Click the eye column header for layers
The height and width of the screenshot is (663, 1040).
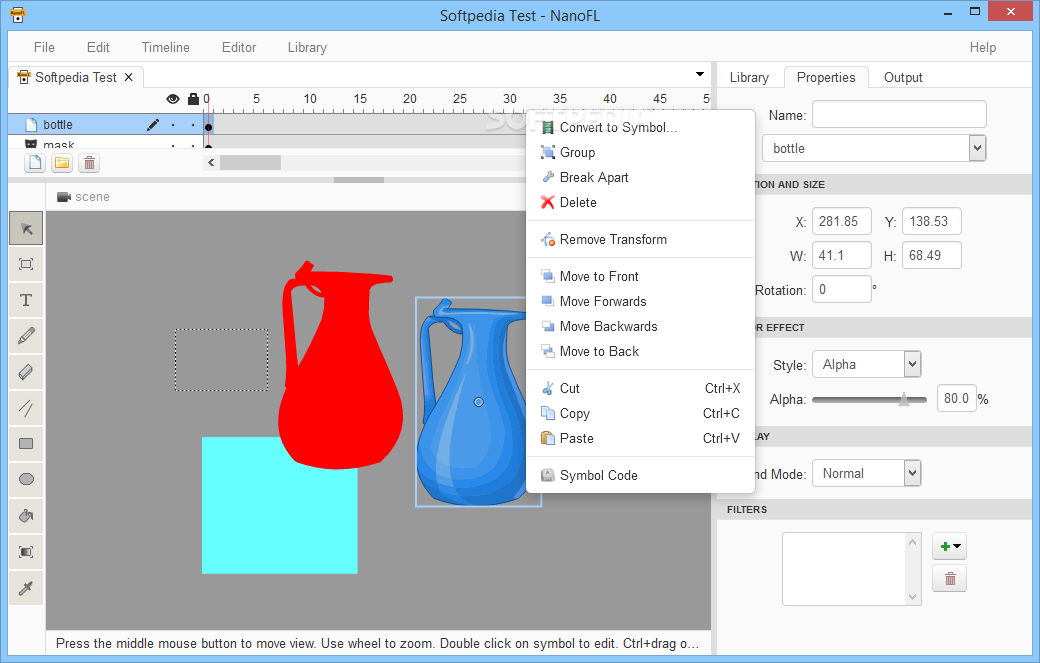point(172,99)
